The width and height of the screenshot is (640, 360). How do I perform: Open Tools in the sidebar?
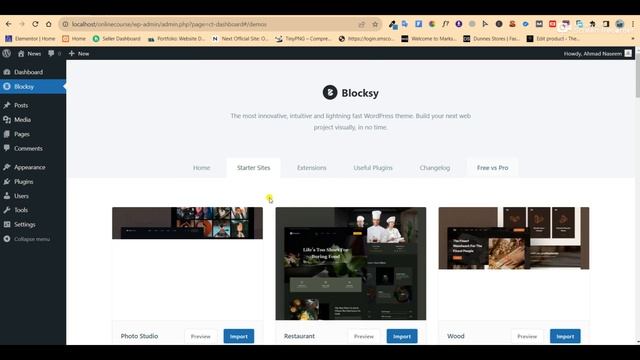click(x=33, y=210)
